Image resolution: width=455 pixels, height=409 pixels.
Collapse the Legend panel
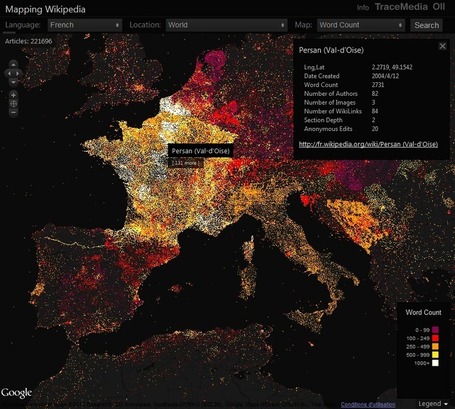tap(433, 404)
